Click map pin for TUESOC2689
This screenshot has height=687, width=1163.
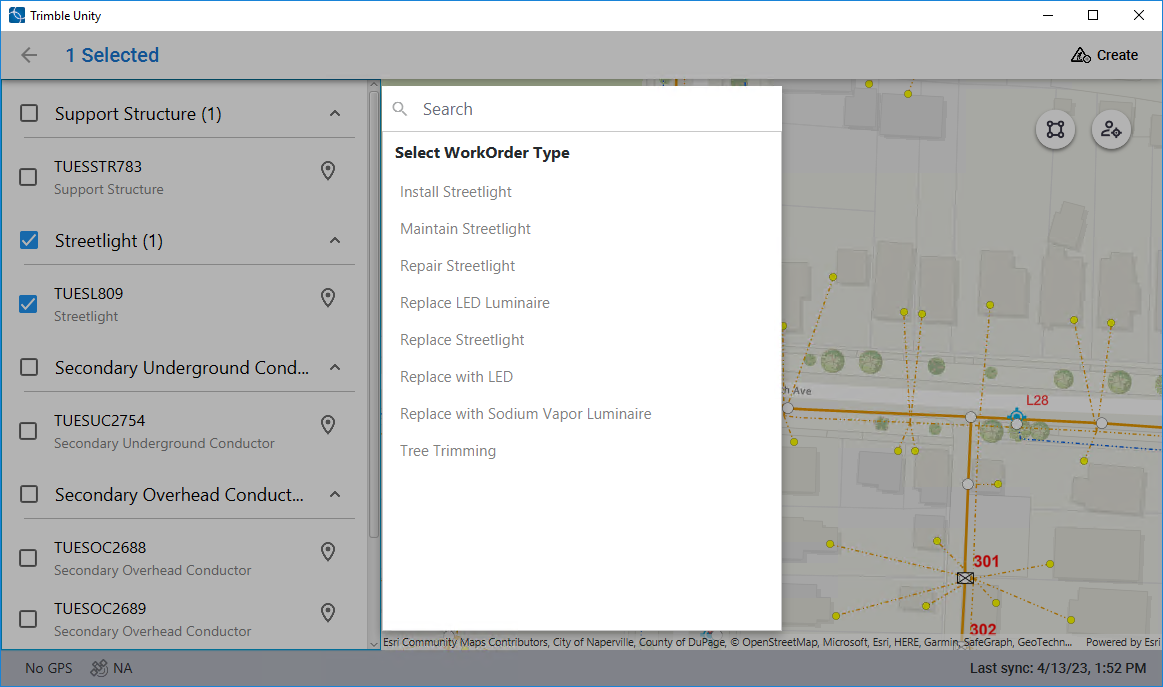tap(327, 614)
